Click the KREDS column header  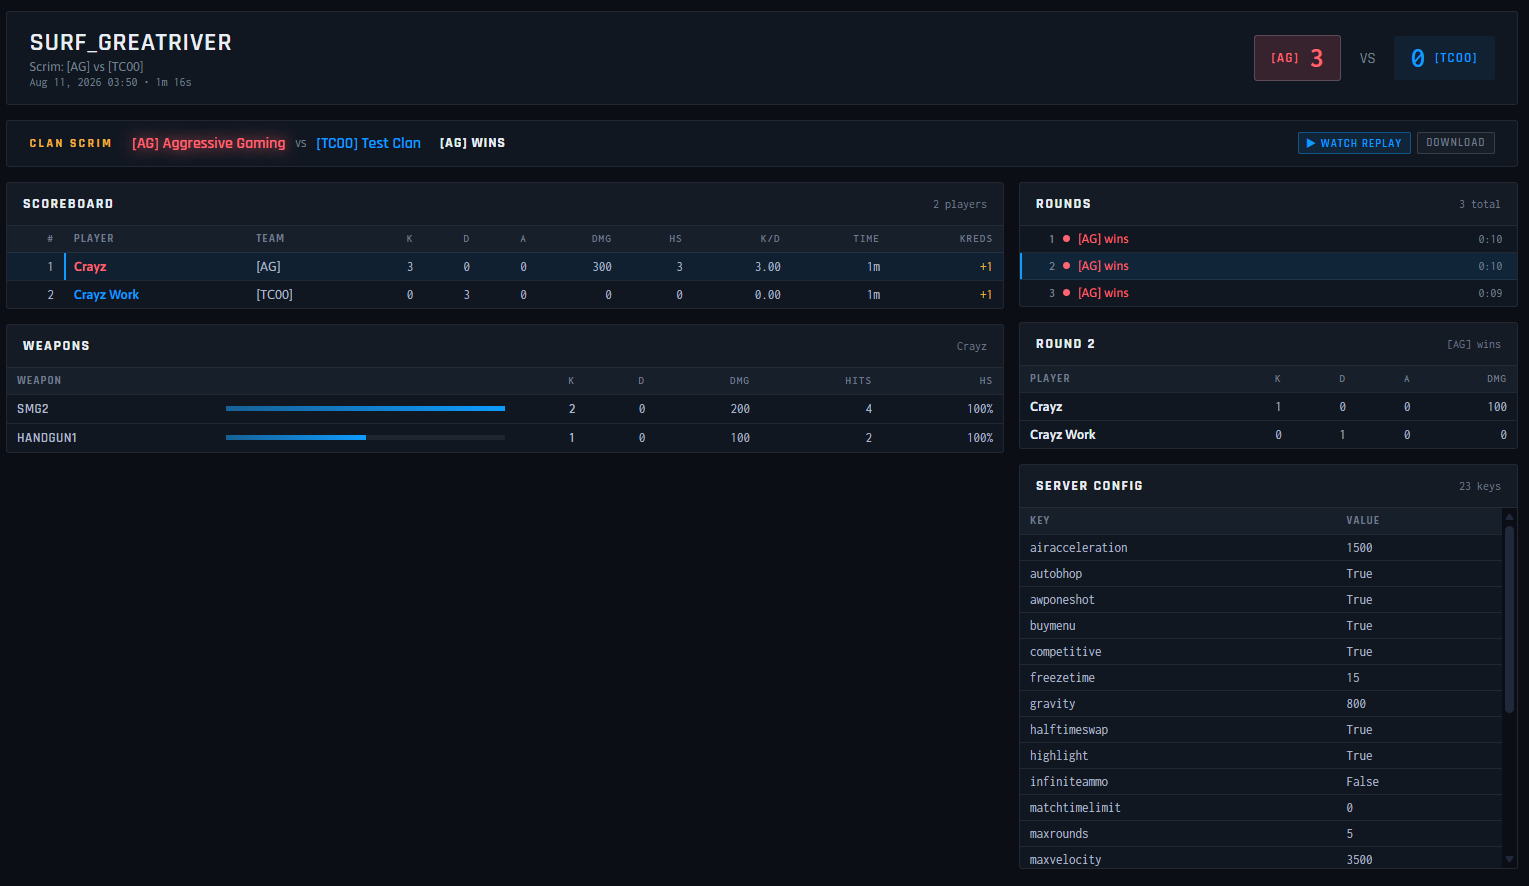point(976,239)
